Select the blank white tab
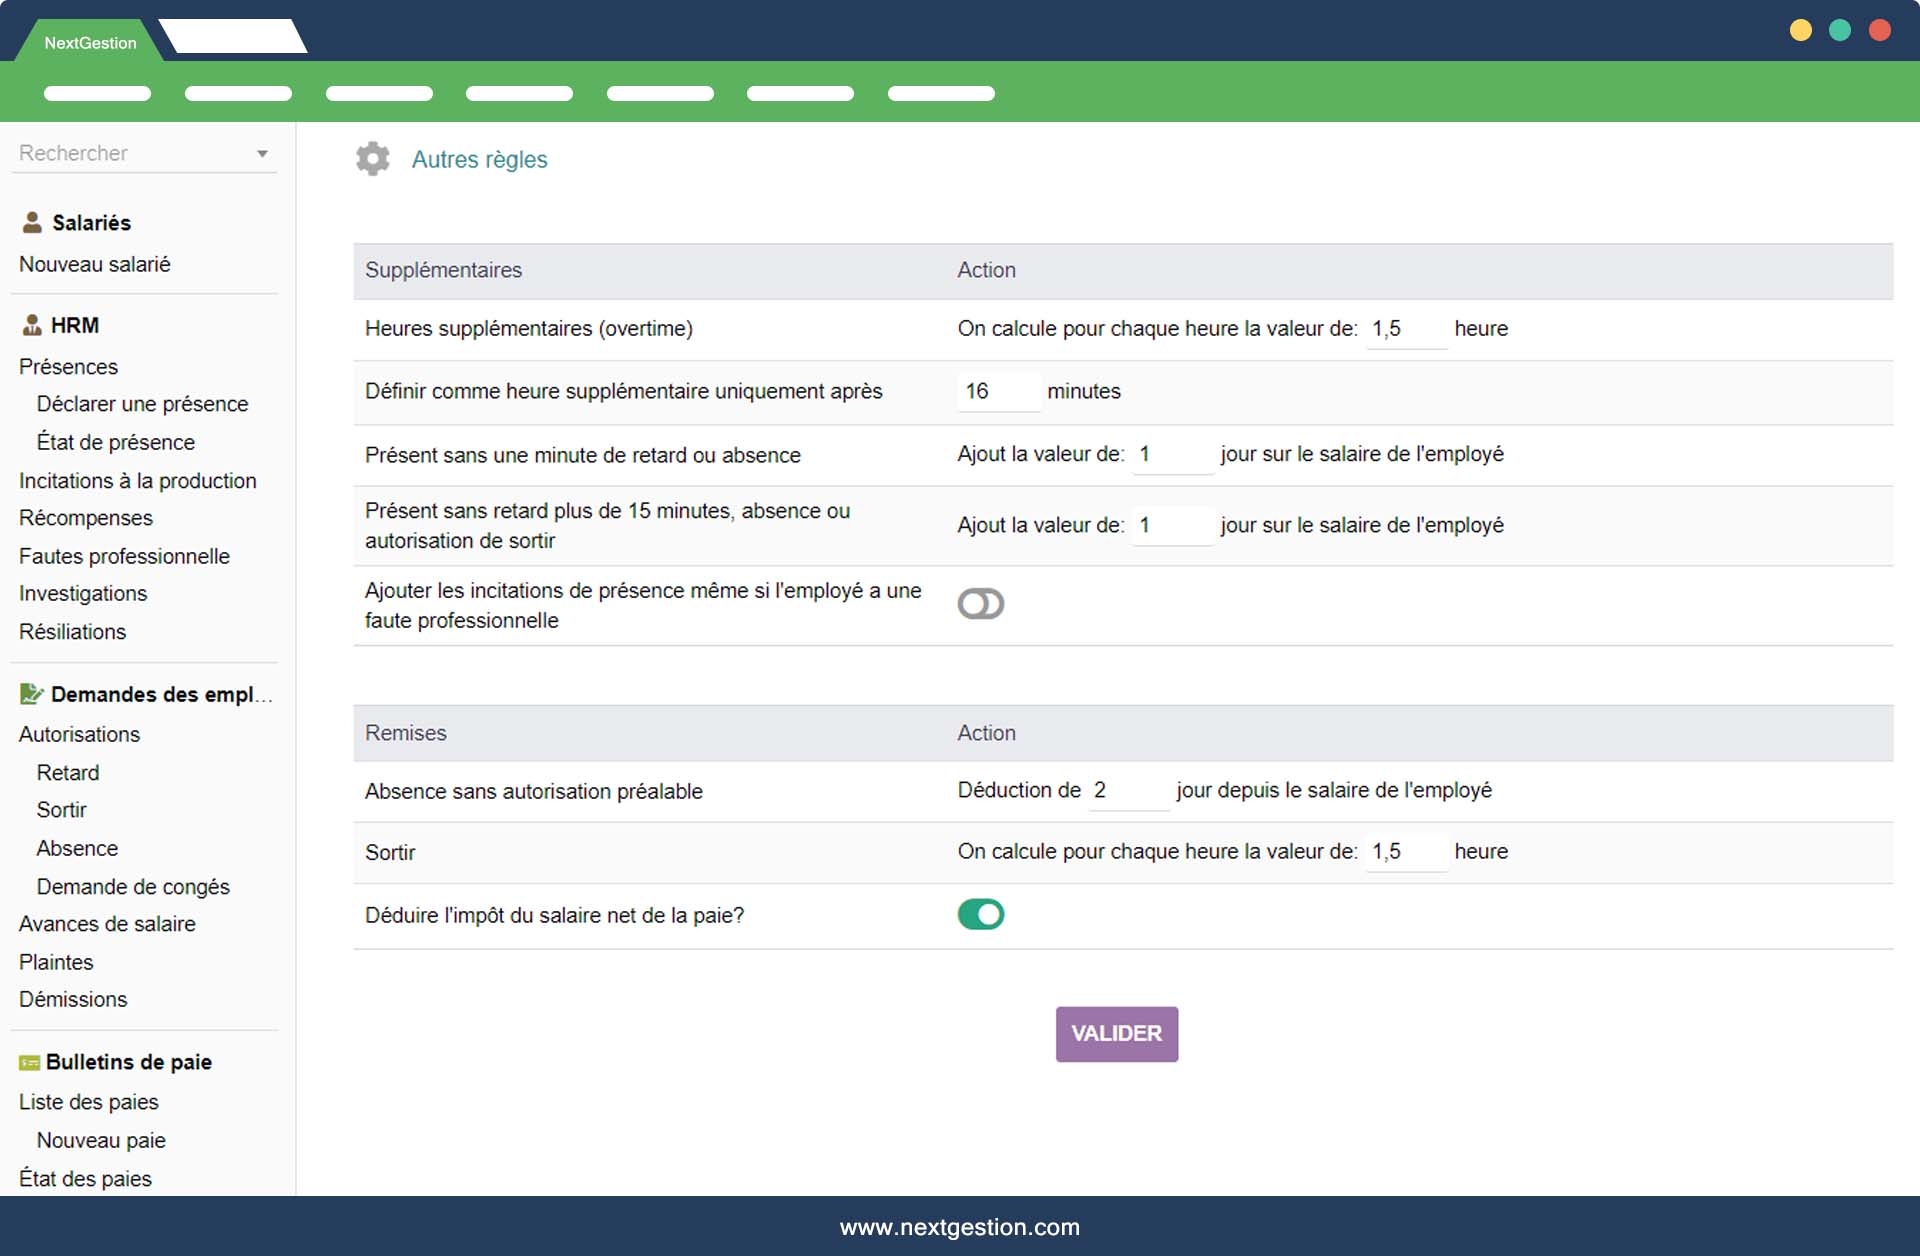Image resolution: width=1920 pixels, height=1256 pixels. pos(233,37)
